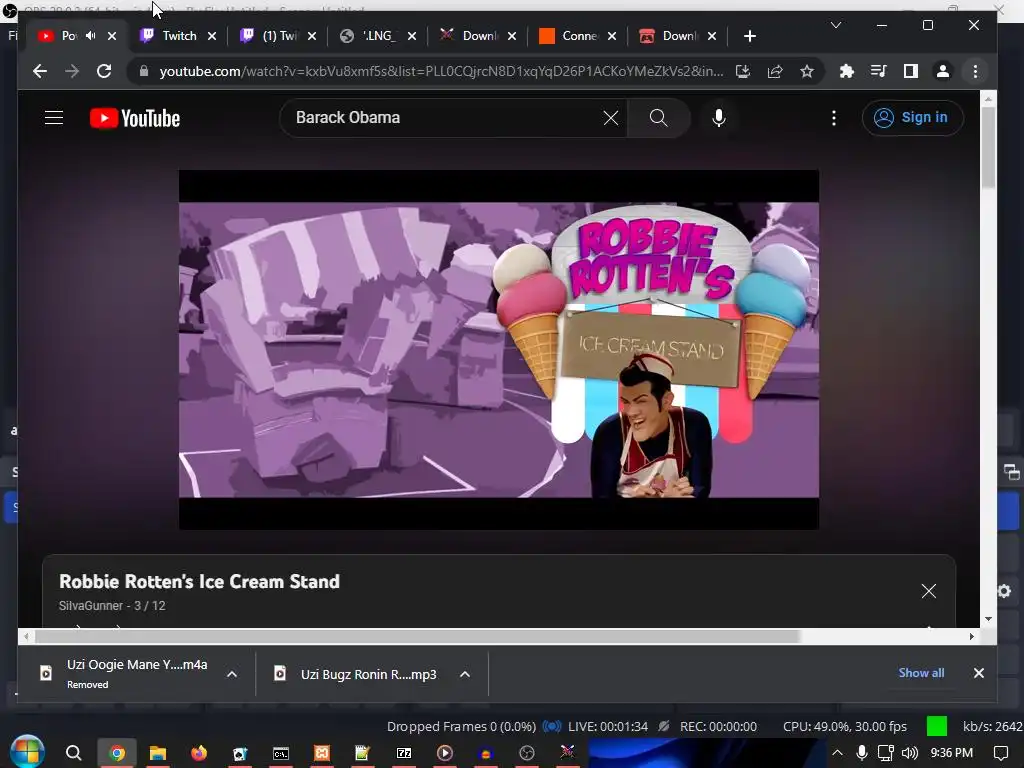
Task: Click the vertical page scrollbar thumb
Action: pyautogui.click(x=988, y=147)
